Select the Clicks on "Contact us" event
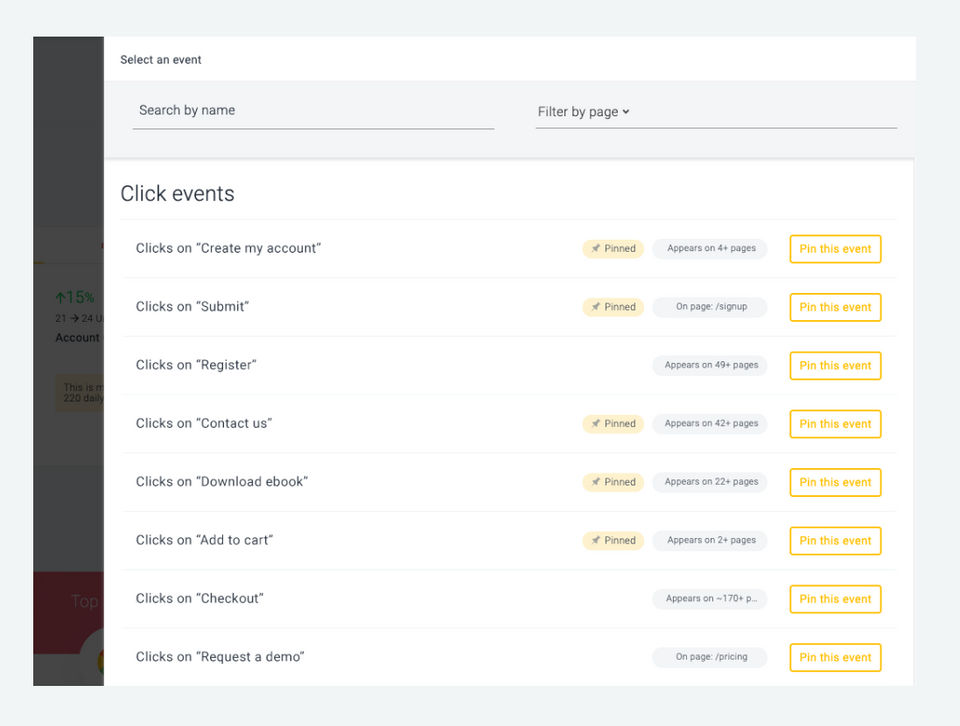 click(204, 424)
